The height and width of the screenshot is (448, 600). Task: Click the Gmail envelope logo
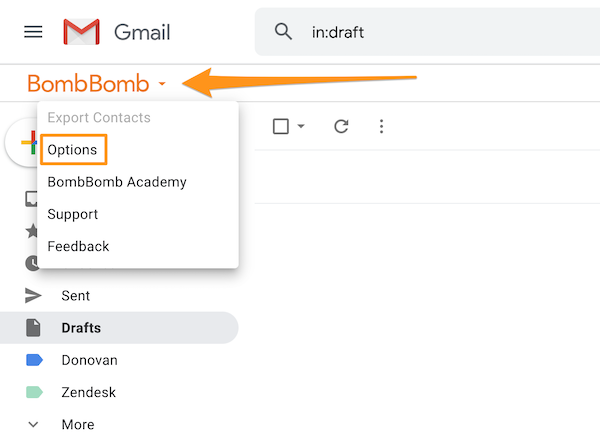point(82,32)
